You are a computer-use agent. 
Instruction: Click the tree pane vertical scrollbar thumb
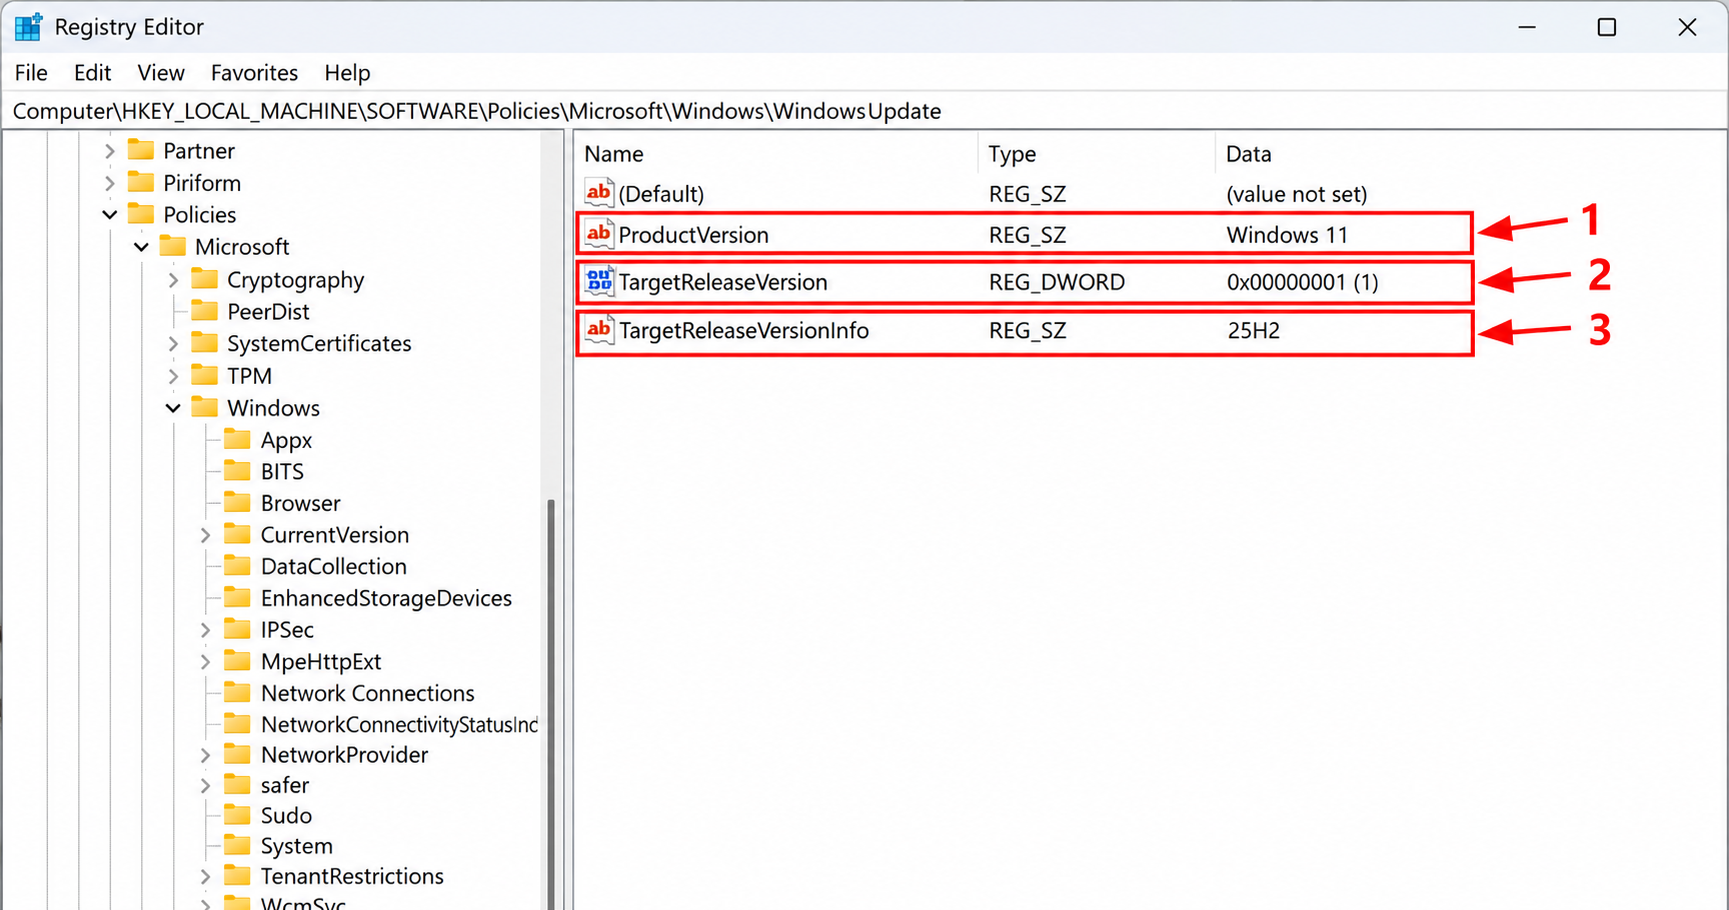click(x=551, y=704)
